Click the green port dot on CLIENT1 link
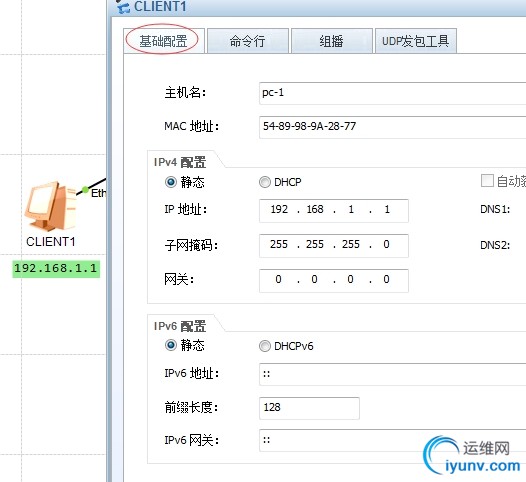526x482 pixels. pyautogui.click(x=85, y=190)
